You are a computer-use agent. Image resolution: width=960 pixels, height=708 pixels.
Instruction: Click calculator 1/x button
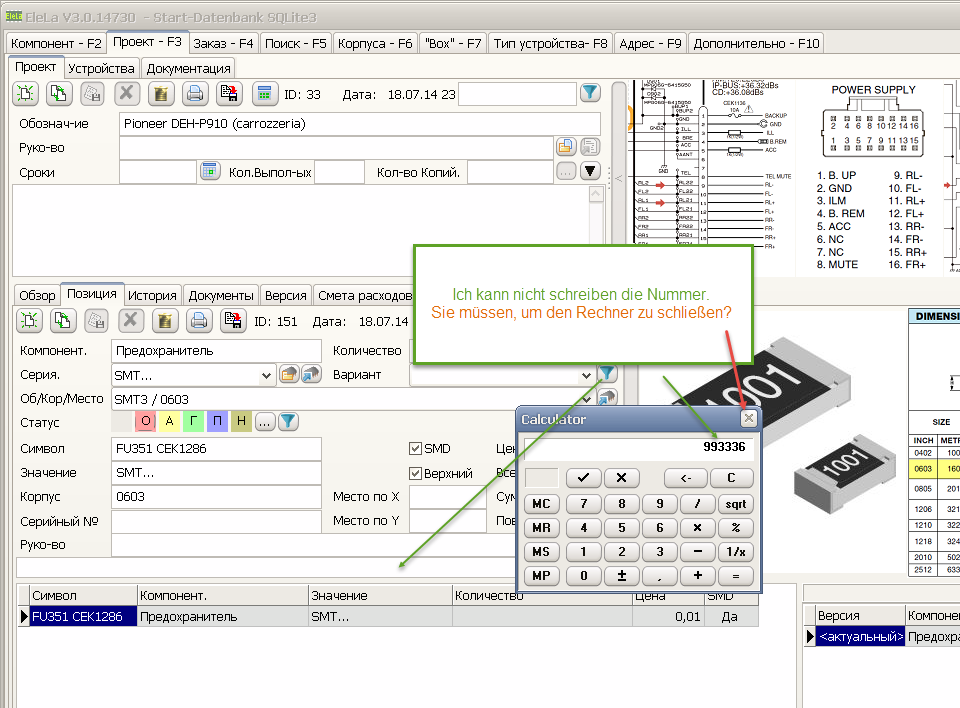pos(735,552)
